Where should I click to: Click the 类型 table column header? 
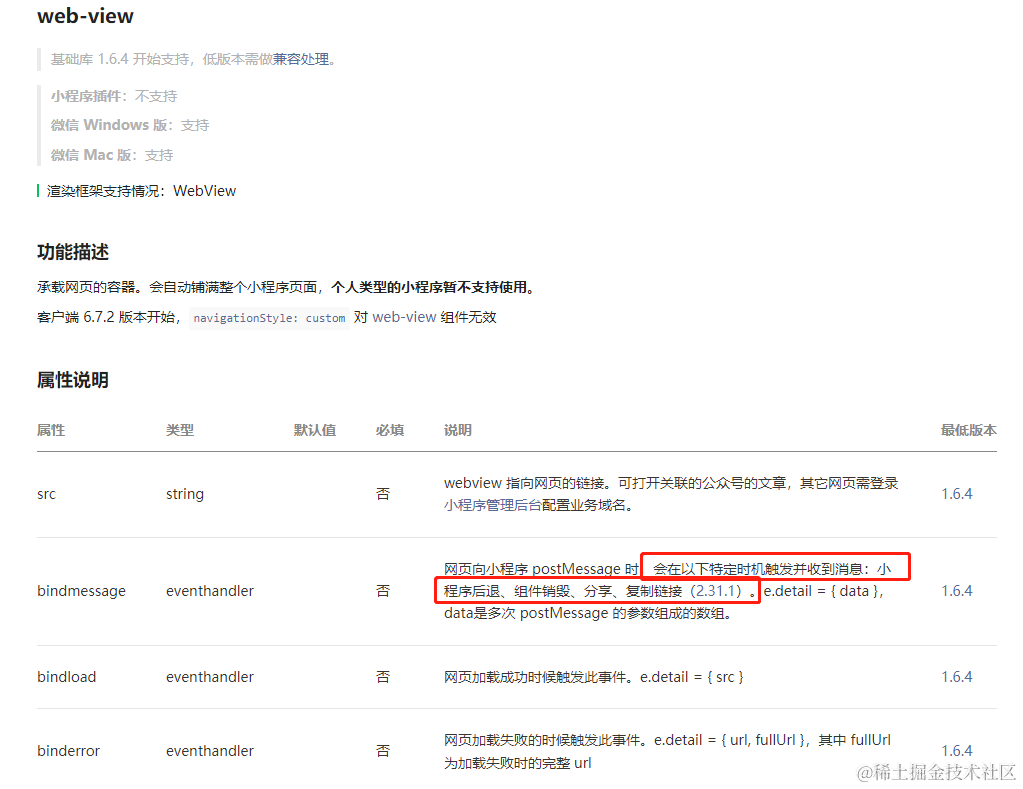point(180,431)
